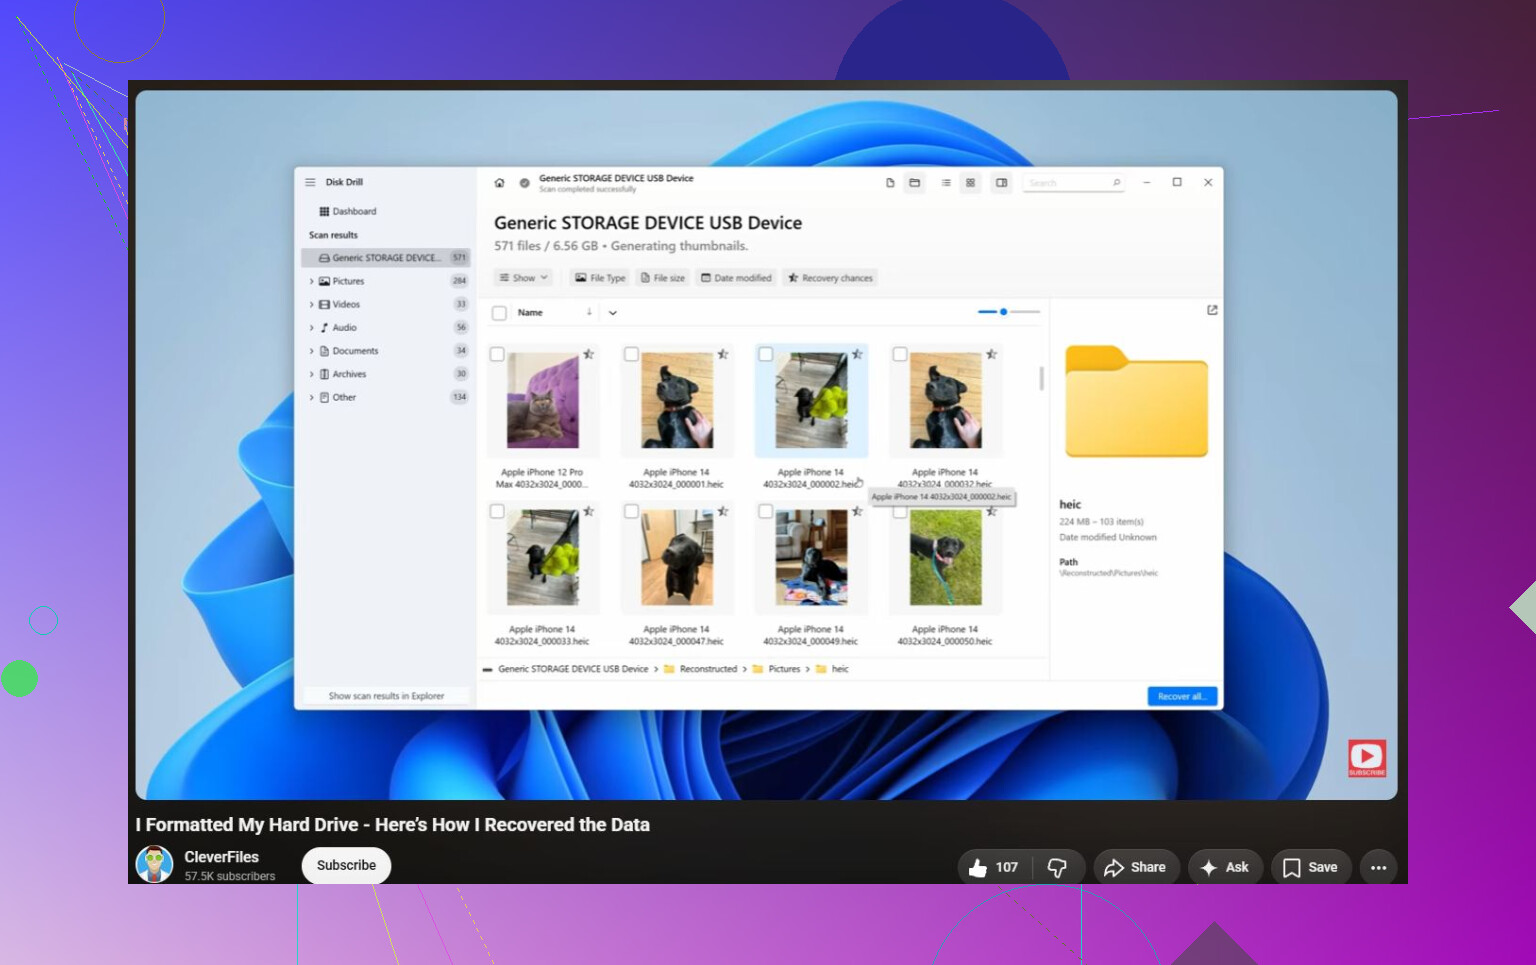This screenshot has height=965, width=1536.
Task: Open the Recovery chances filter
Action: click(x=830, y=278)
